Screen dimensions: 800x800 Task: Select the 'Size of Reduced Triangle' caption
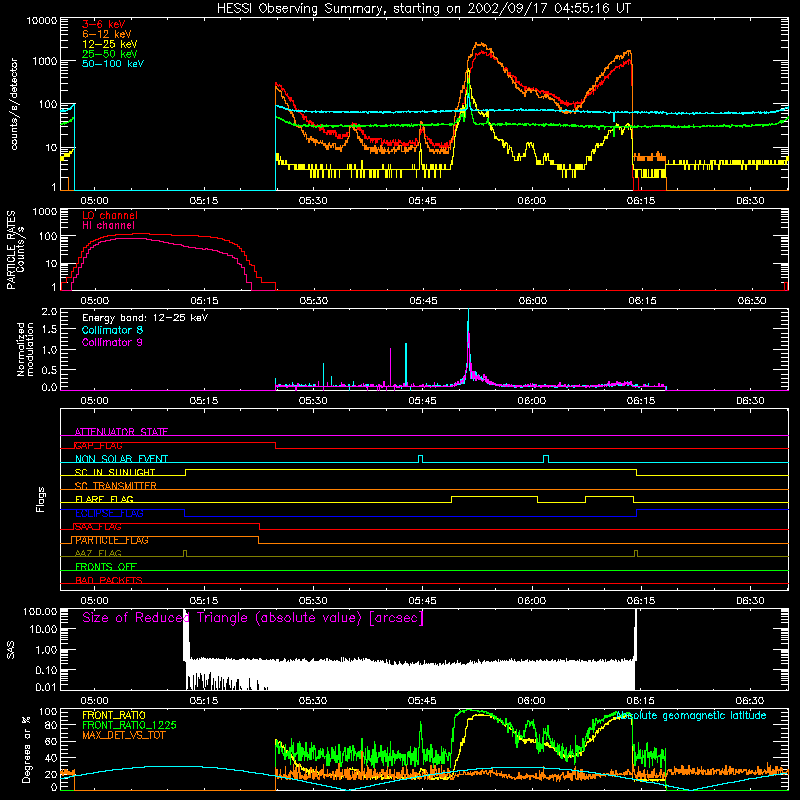(253, 618)
